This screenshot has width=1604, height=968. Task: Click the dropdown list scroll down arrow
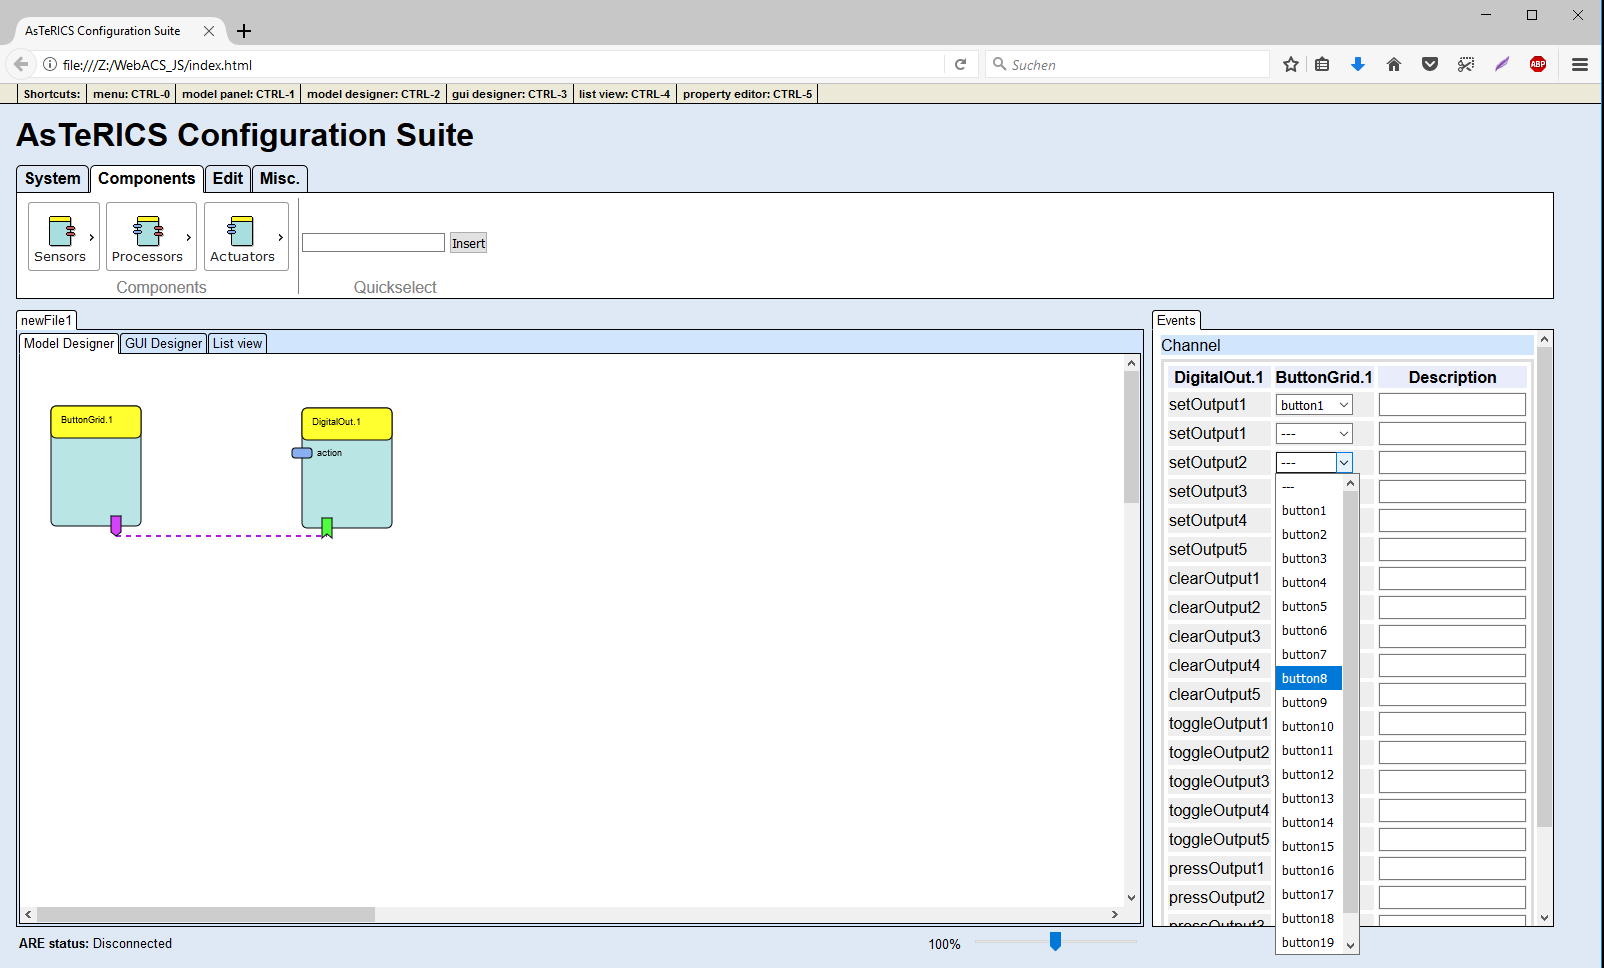[1350, 945]
